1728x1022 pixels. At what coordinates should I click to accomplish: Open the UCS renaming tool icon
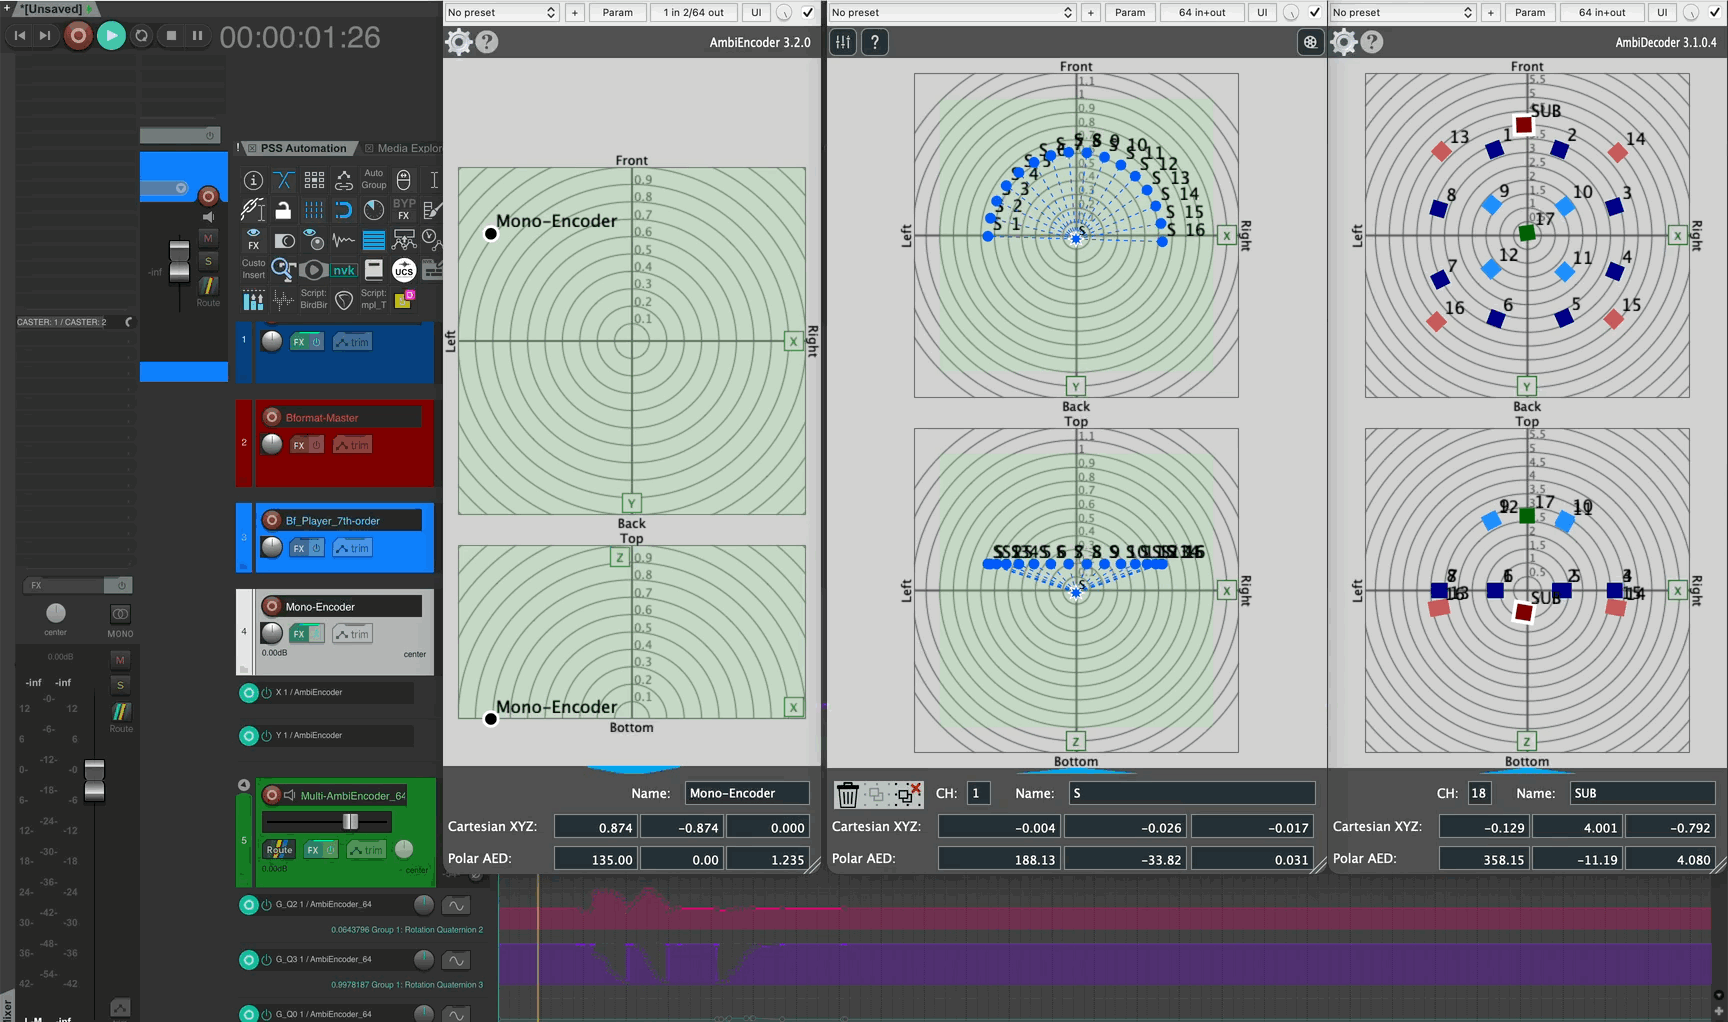[404, 270]
